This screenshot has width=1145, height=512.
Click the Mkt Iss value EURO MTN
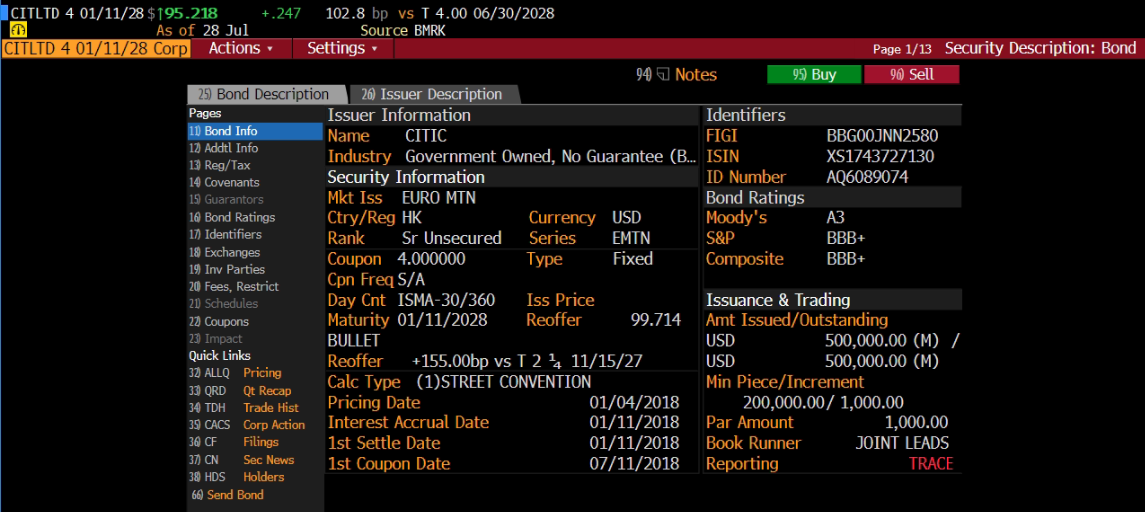click(439, 197)
